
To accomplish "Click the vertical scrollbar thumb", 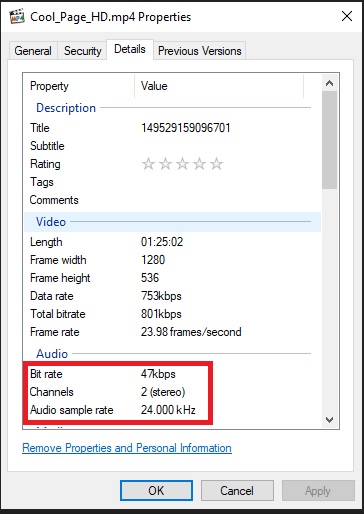I will point(329,140).
